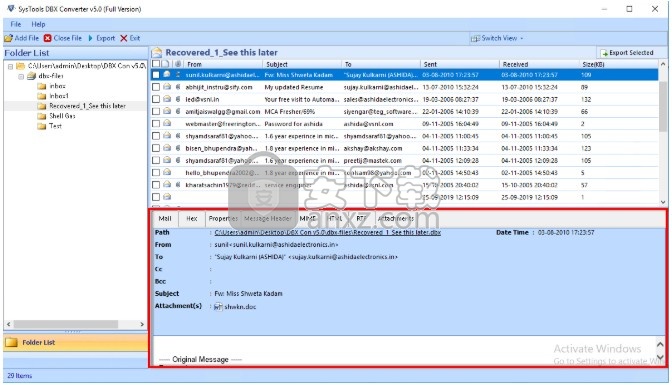Click the folder tree scroll left arrow
Image resolution: width=672 pixels, height=385 pixels.
pos(9,324)
